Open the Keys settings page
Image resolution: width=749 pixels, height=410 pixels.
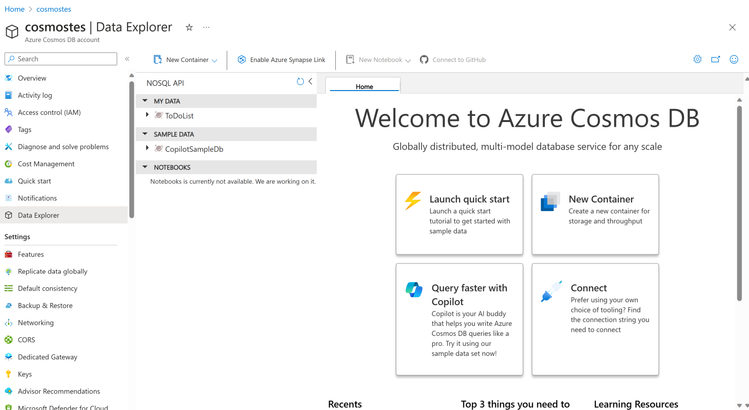click(25, 374)
